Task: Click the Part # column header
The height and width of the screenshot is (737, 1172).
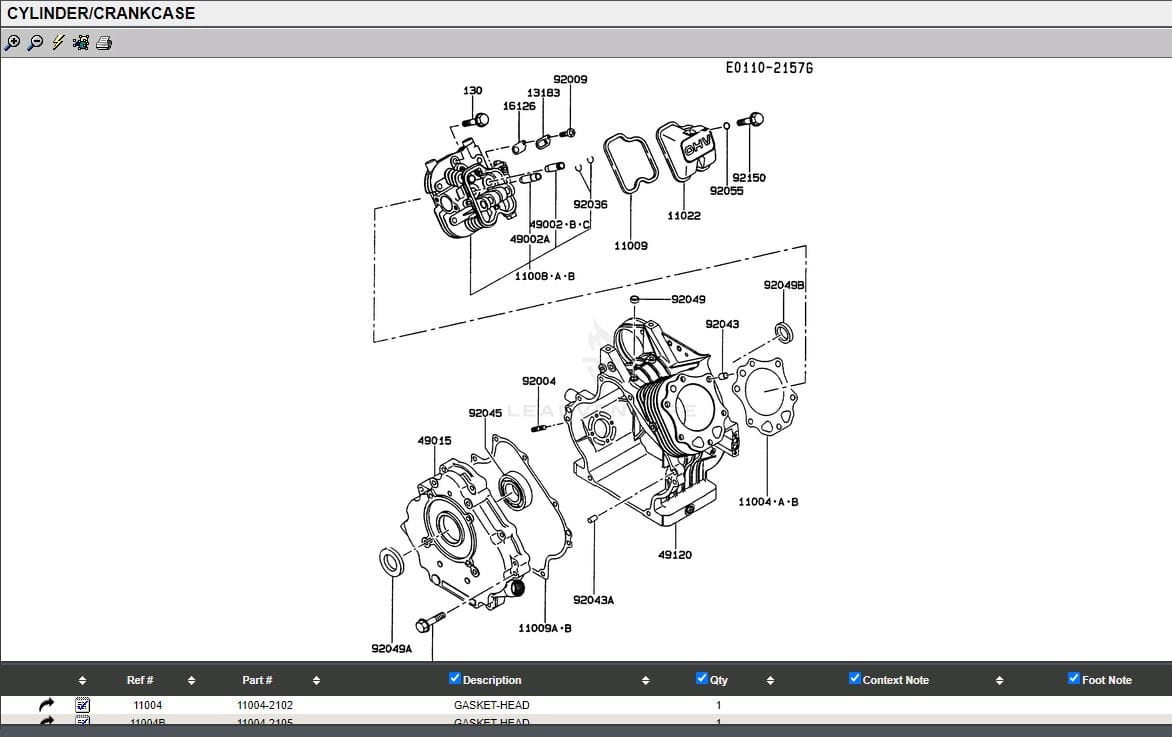Action: pyautogui.click(x=257, y=680)
